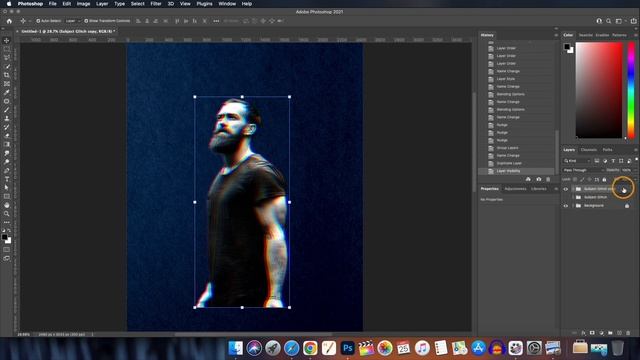This screenshot has height=360, width=640.
Task: Open the Libraries tab
Action: click(x=538, y=189)
